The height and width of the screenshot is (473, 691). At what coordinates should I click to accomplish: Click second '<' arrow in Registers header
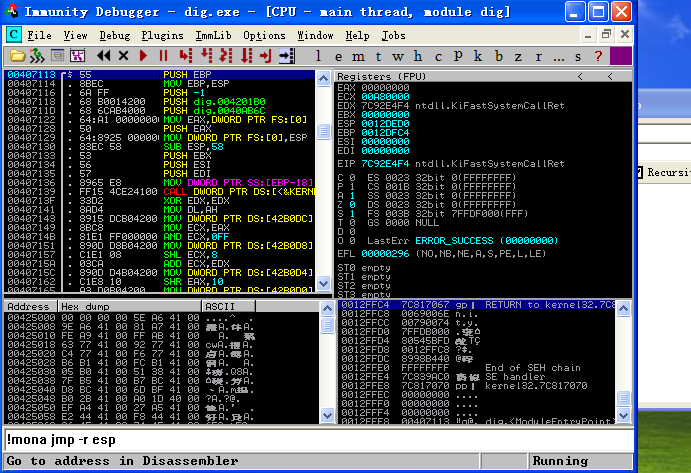(610, 76)
